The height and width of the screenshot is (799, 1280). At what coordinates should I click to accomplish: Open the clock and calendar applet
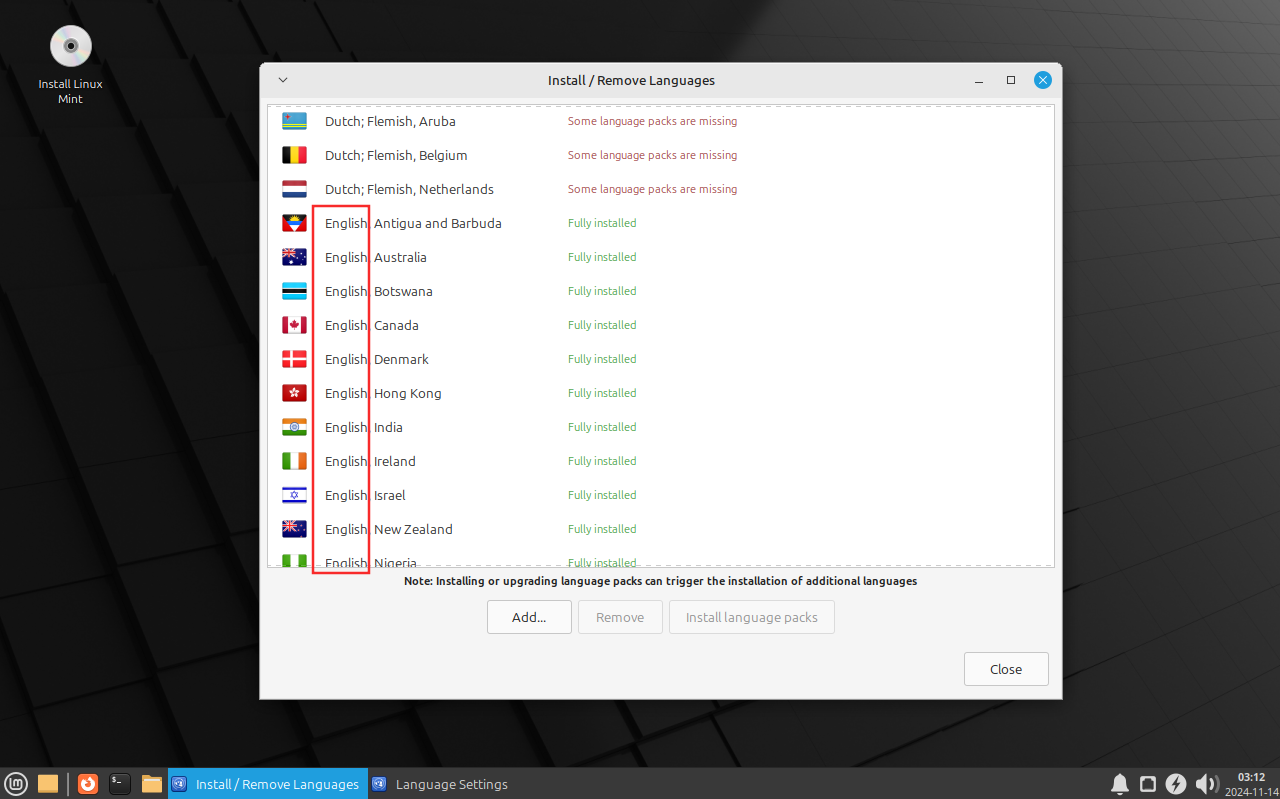click(1251, 784)
